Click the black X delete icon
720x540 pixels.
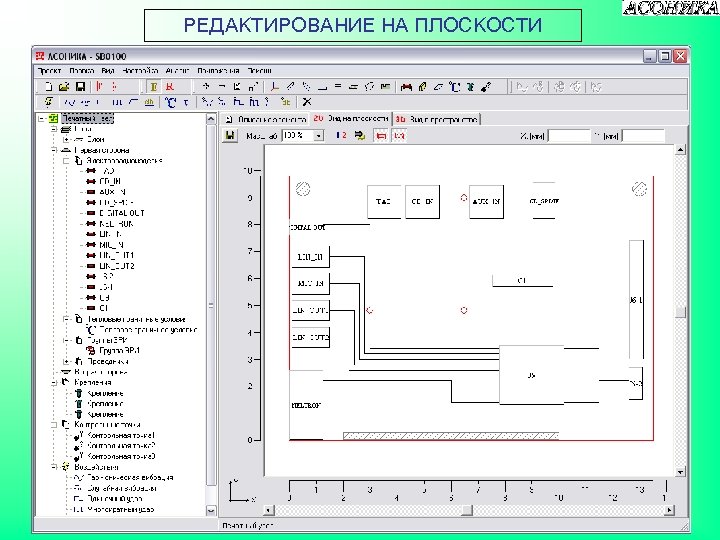pyautogui.click(x=307, y=102)
